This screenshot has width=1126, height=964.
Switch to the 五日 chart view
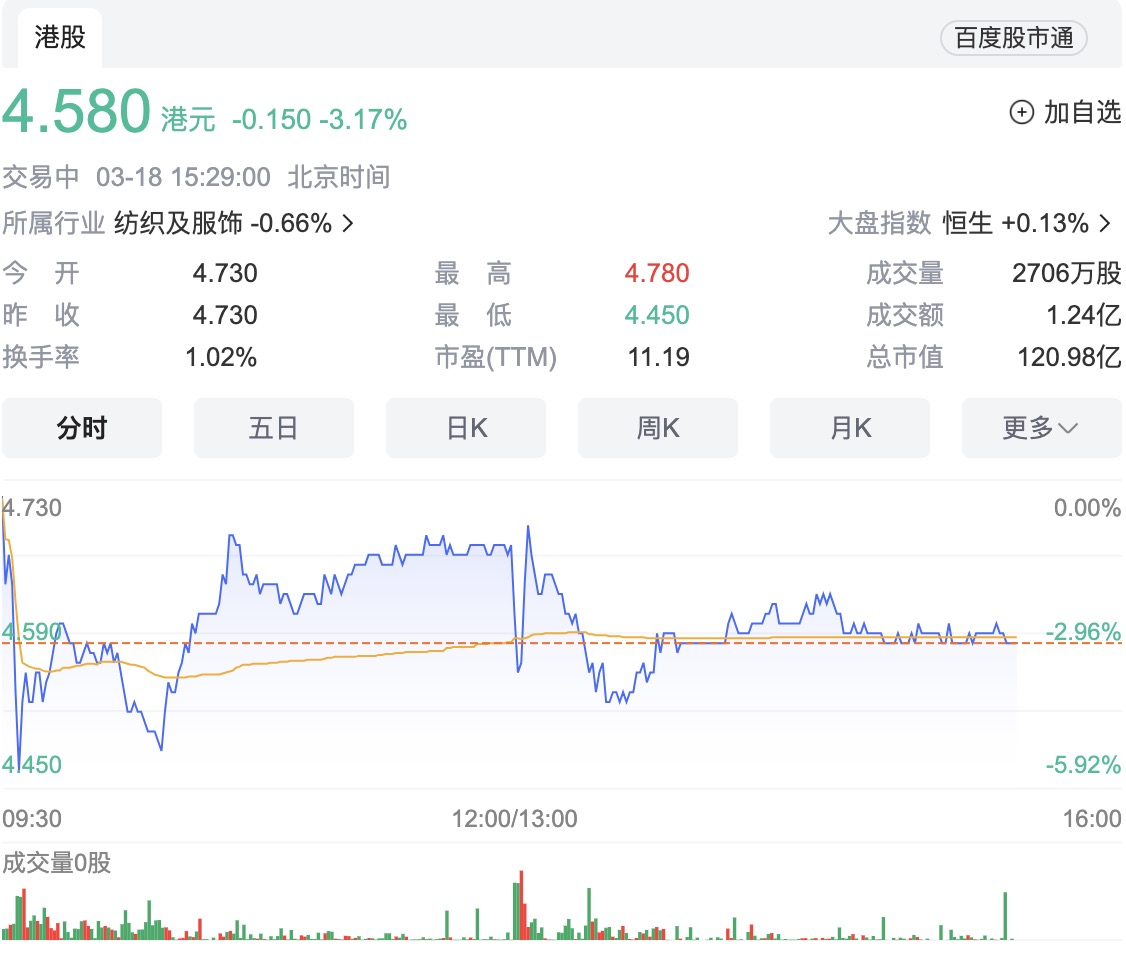coord(274,428)
